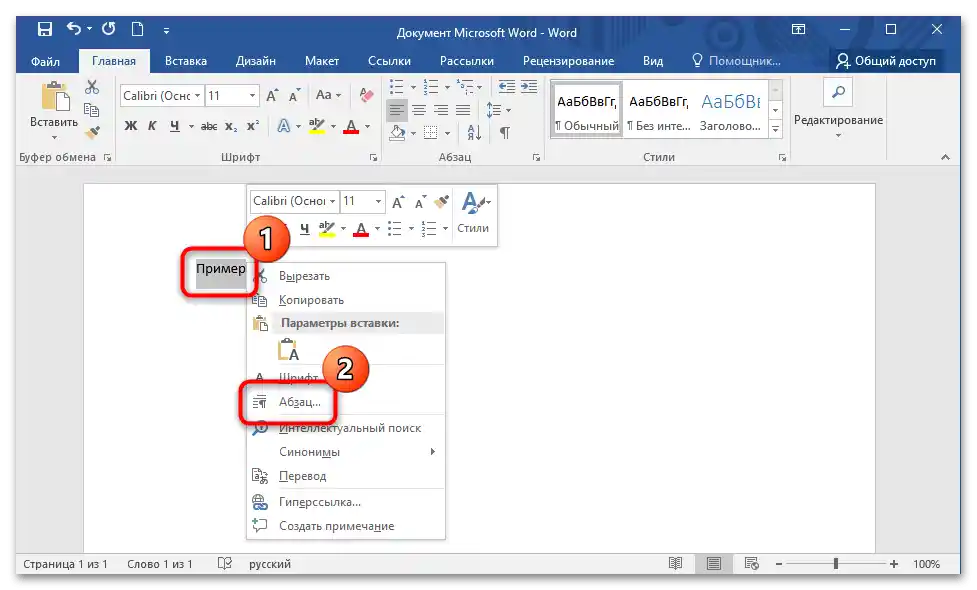Expand the styles gallery
Screen dimensions: 977x590
click(x=776, y=130)
